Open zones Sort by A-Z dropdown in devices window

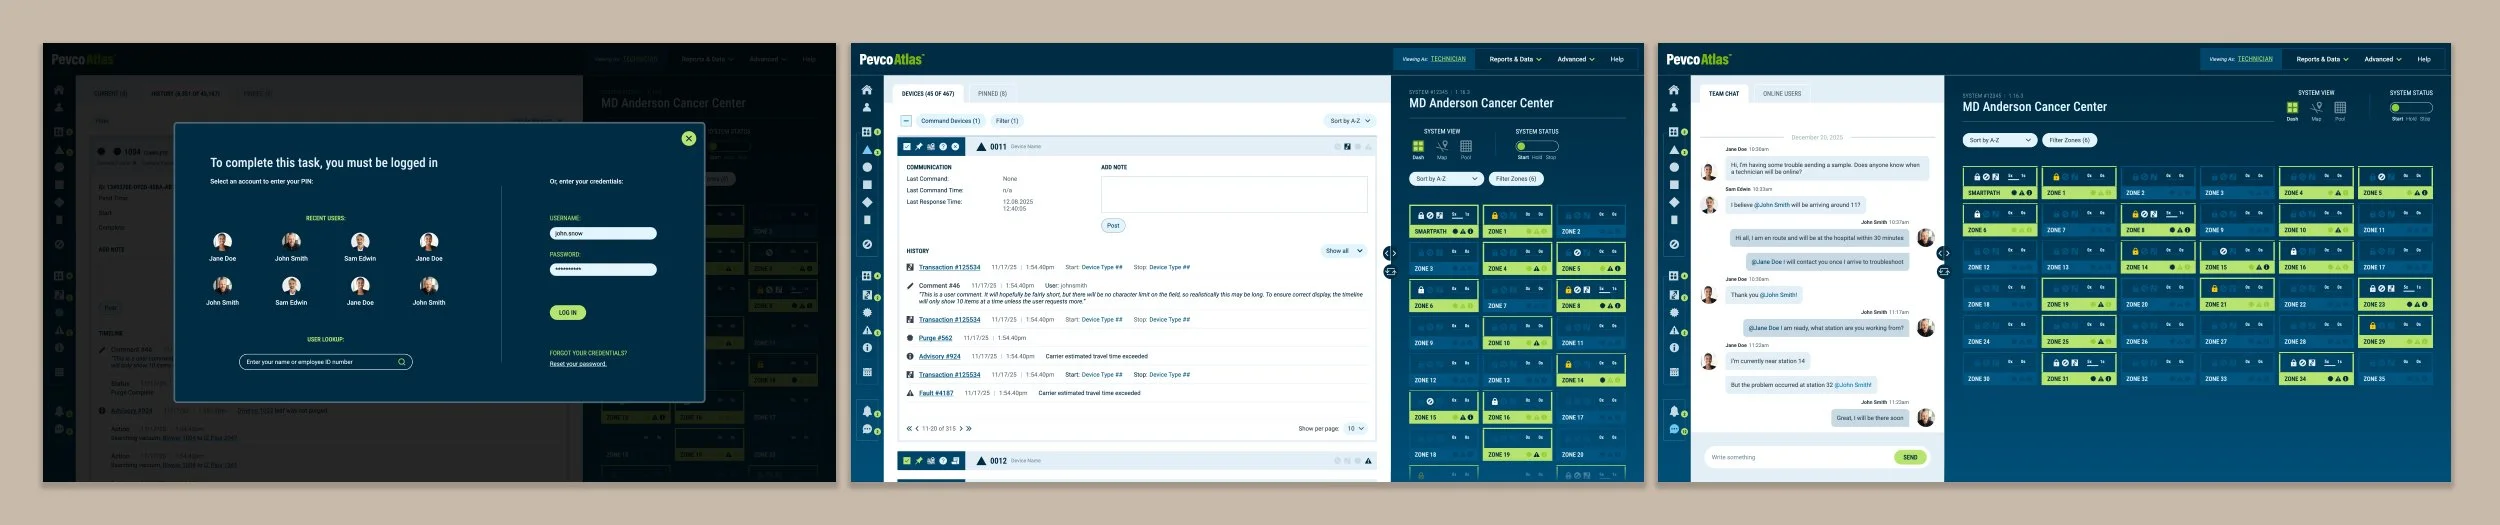coord(1446,179)
